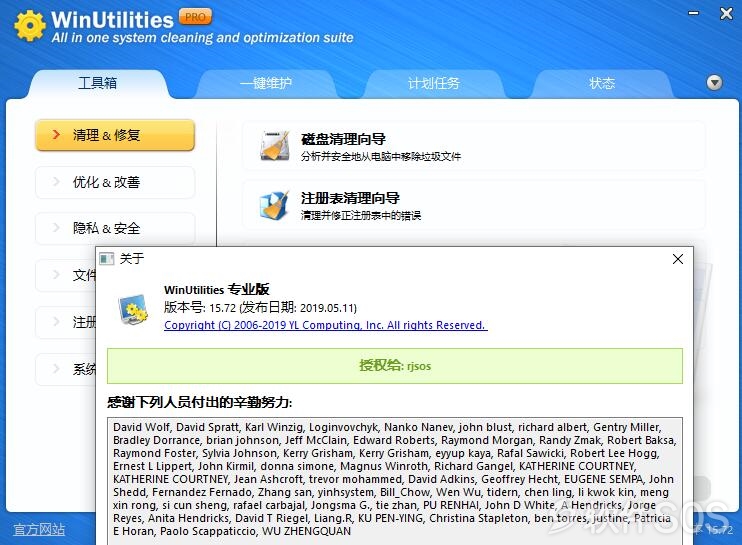
Task: Click the 感谢下列人员付出的辛勤努力 label
Action: tap(200, 403)
